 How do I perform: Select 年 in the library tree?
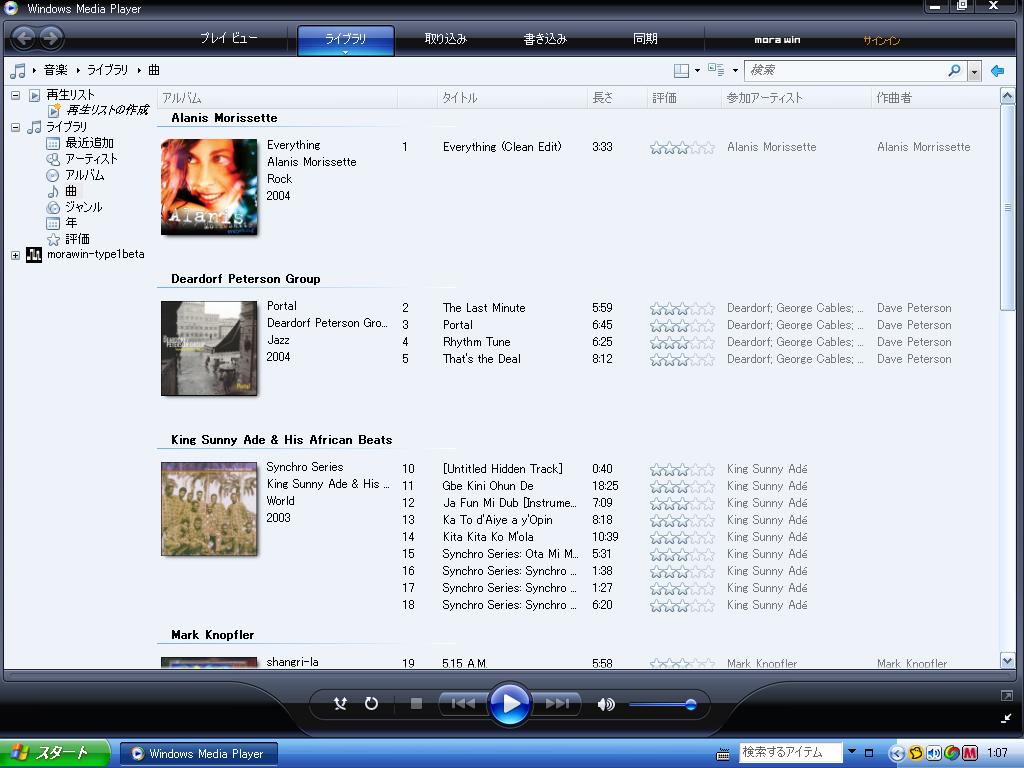71,223
